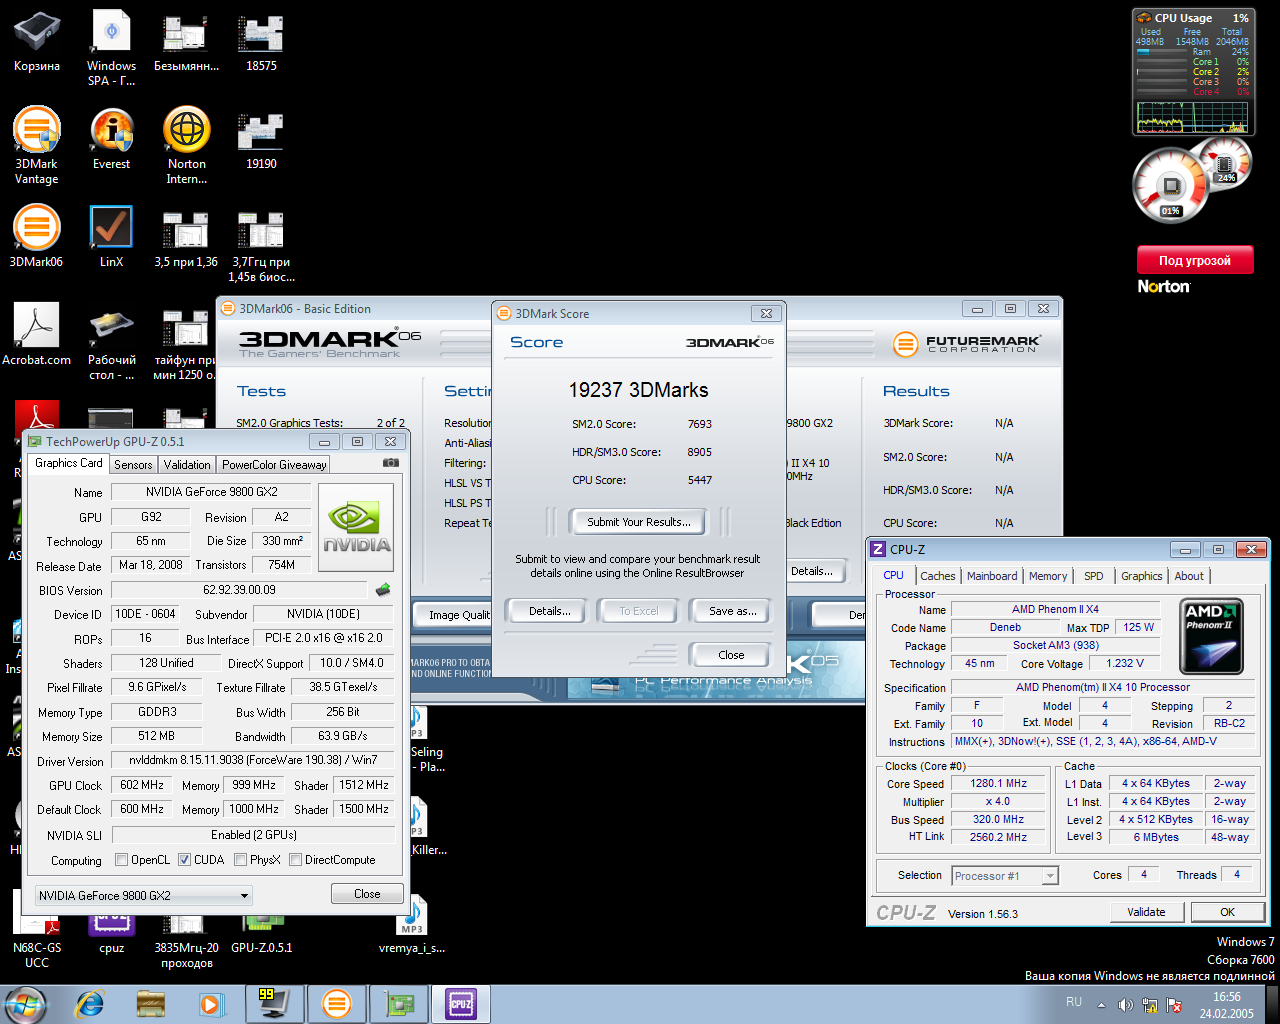Select the 18575 screenshot file on desktop

[261, 41]
